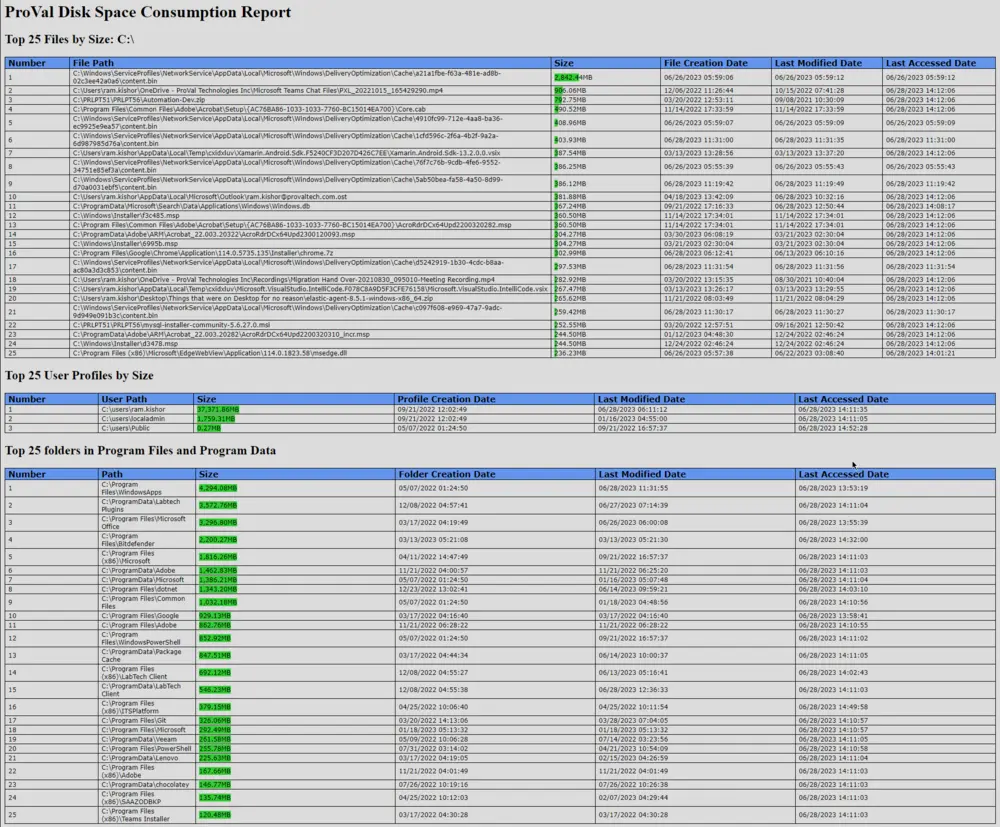Click the Folder Creation Date column header
Screen dimensions: 1000x827
coord(447,474)
